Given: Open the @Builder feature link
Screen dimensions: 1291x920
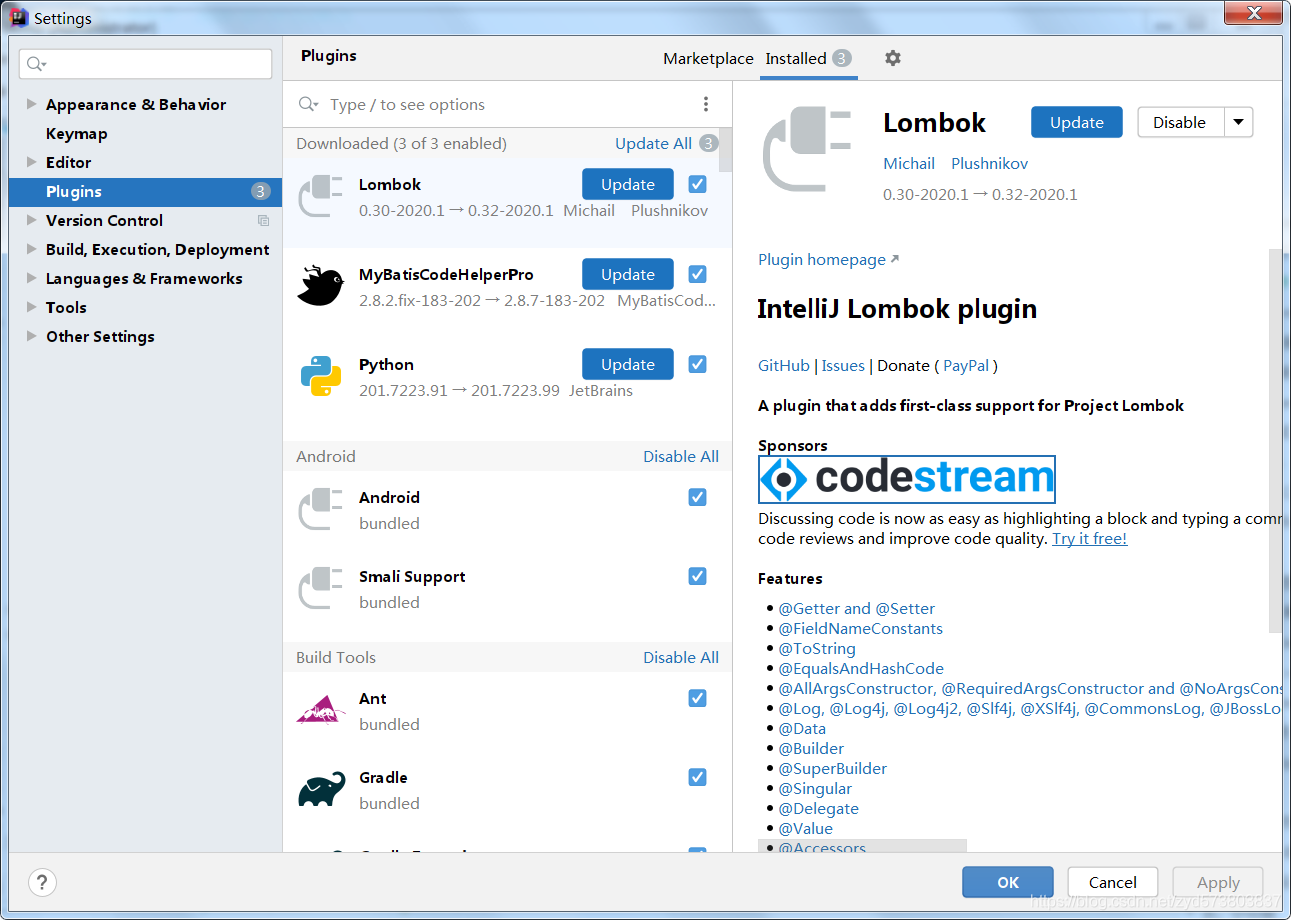Looking at the screenshot, I should point(811,748).
